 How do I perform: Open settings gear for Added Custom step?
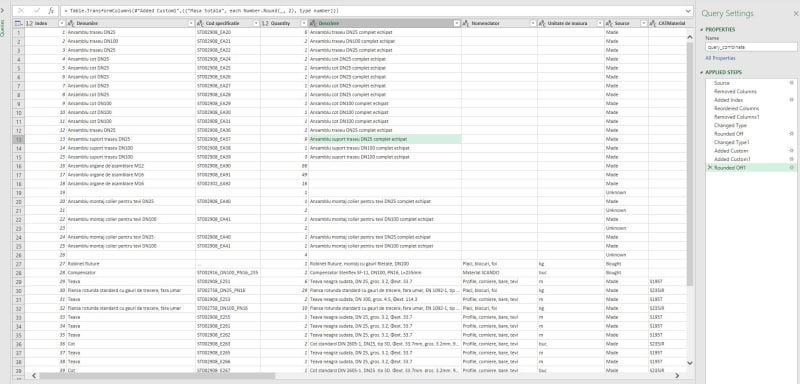pos(791,150)
